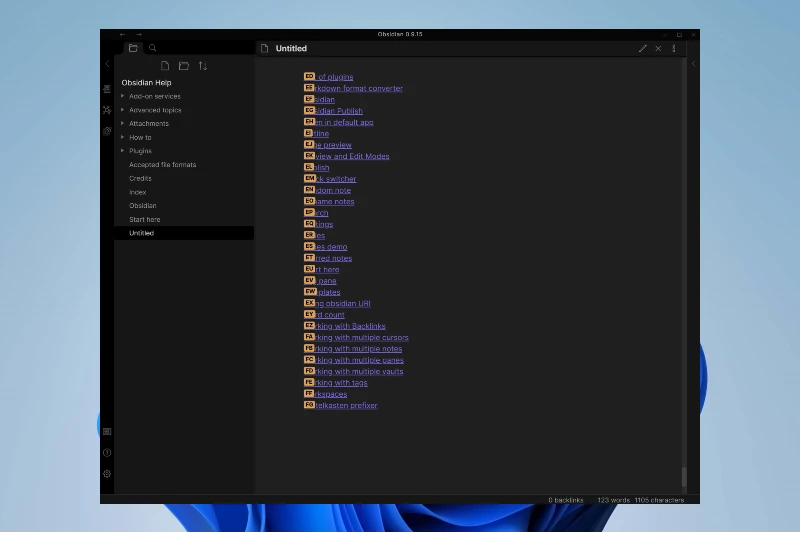Follow the 'plates' link
The height and width of the screenshot is (533, 800).
pyautogui.click(x=329, y=292)
